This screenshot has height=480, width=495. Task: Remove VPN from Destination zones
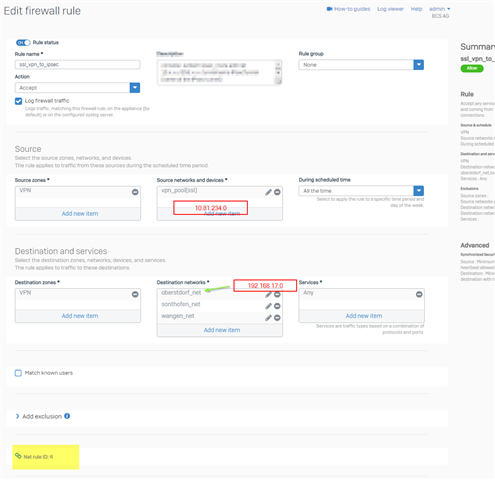click(135, 294)
